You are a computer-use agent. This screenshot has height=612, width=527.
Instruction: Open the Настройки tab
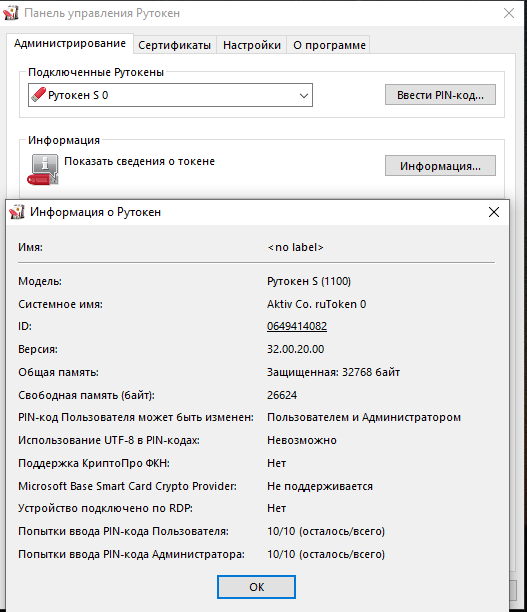[x=252, y=45]
